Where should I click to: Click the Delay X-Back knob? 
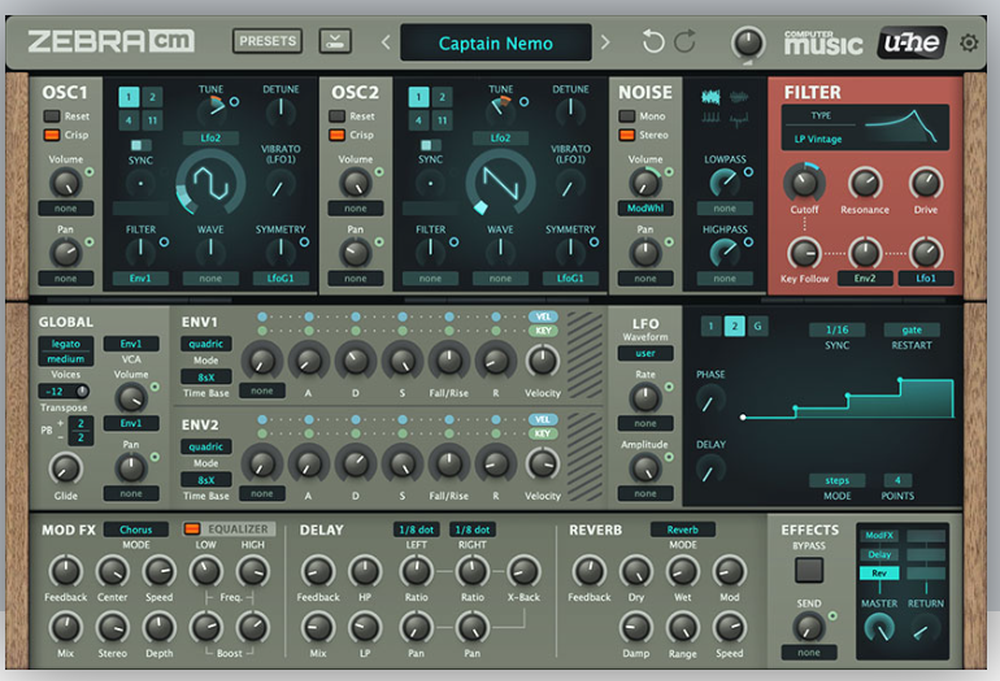click(x=524, y=571)
